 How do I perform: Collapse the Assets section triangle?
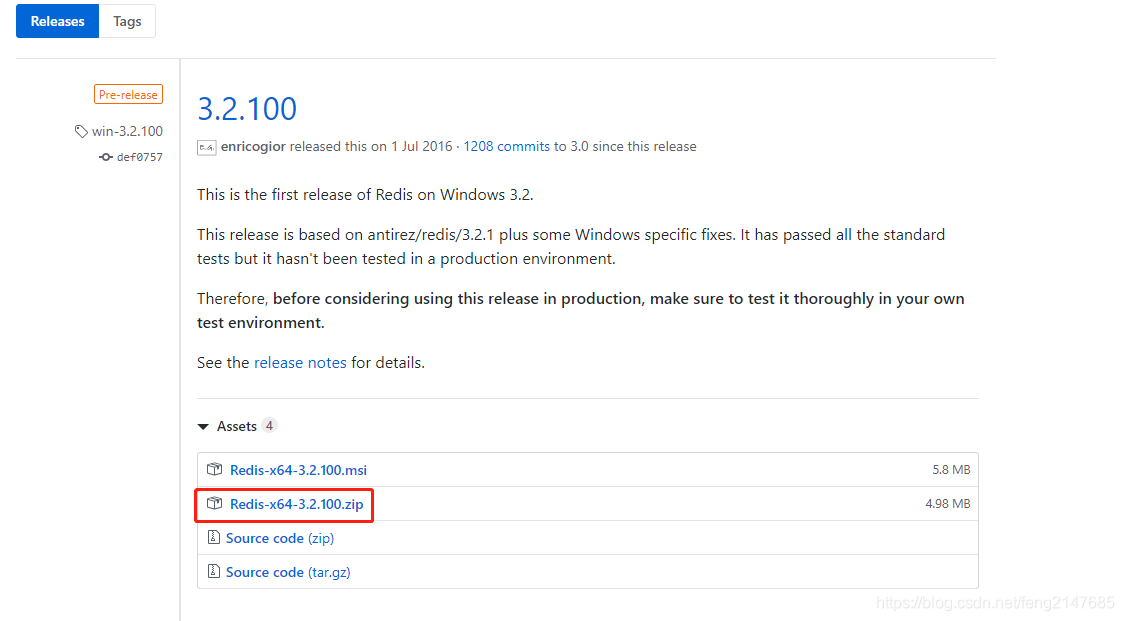coord(203,427)
